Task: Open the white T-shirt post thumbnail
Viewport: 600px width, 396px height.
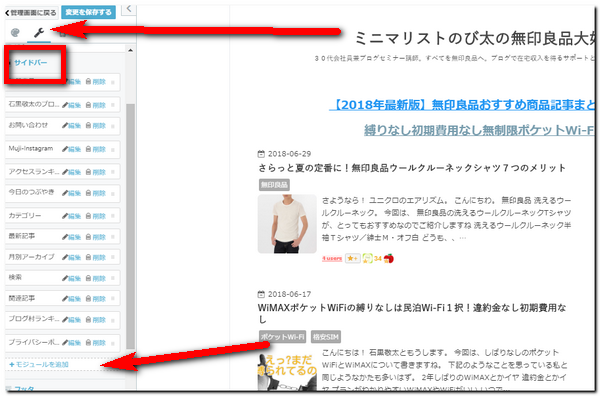Action: 287,224
